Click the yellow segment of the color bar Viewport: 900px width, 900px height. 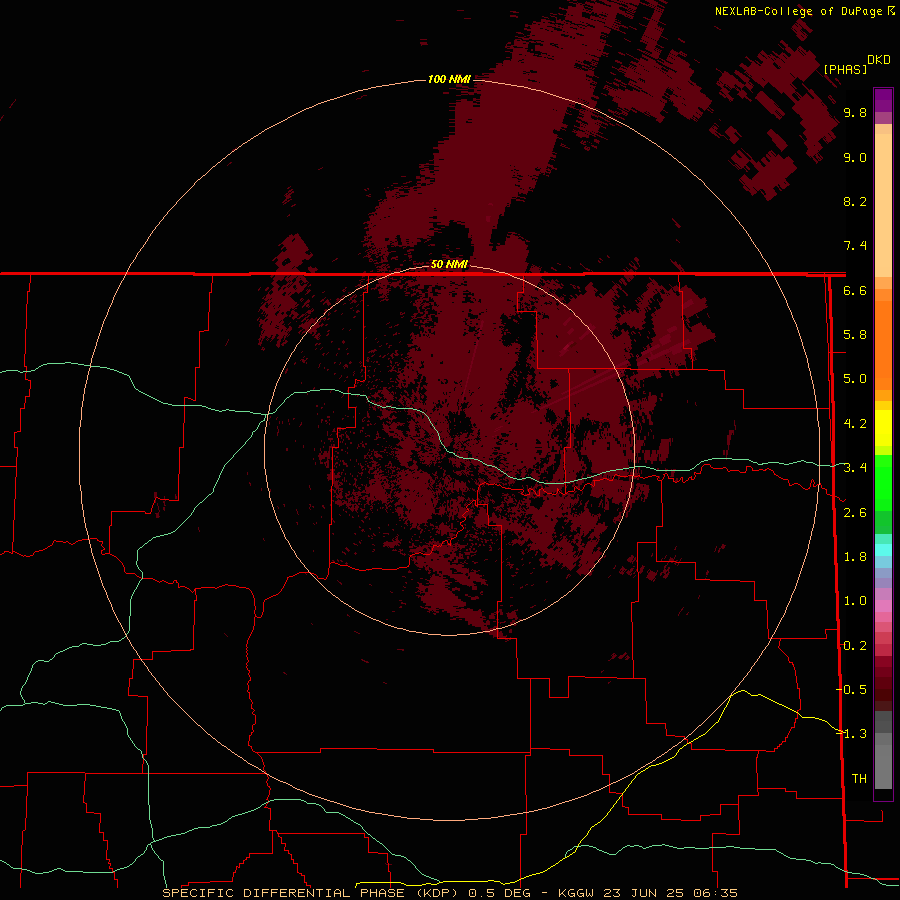(x=883, y=428)
